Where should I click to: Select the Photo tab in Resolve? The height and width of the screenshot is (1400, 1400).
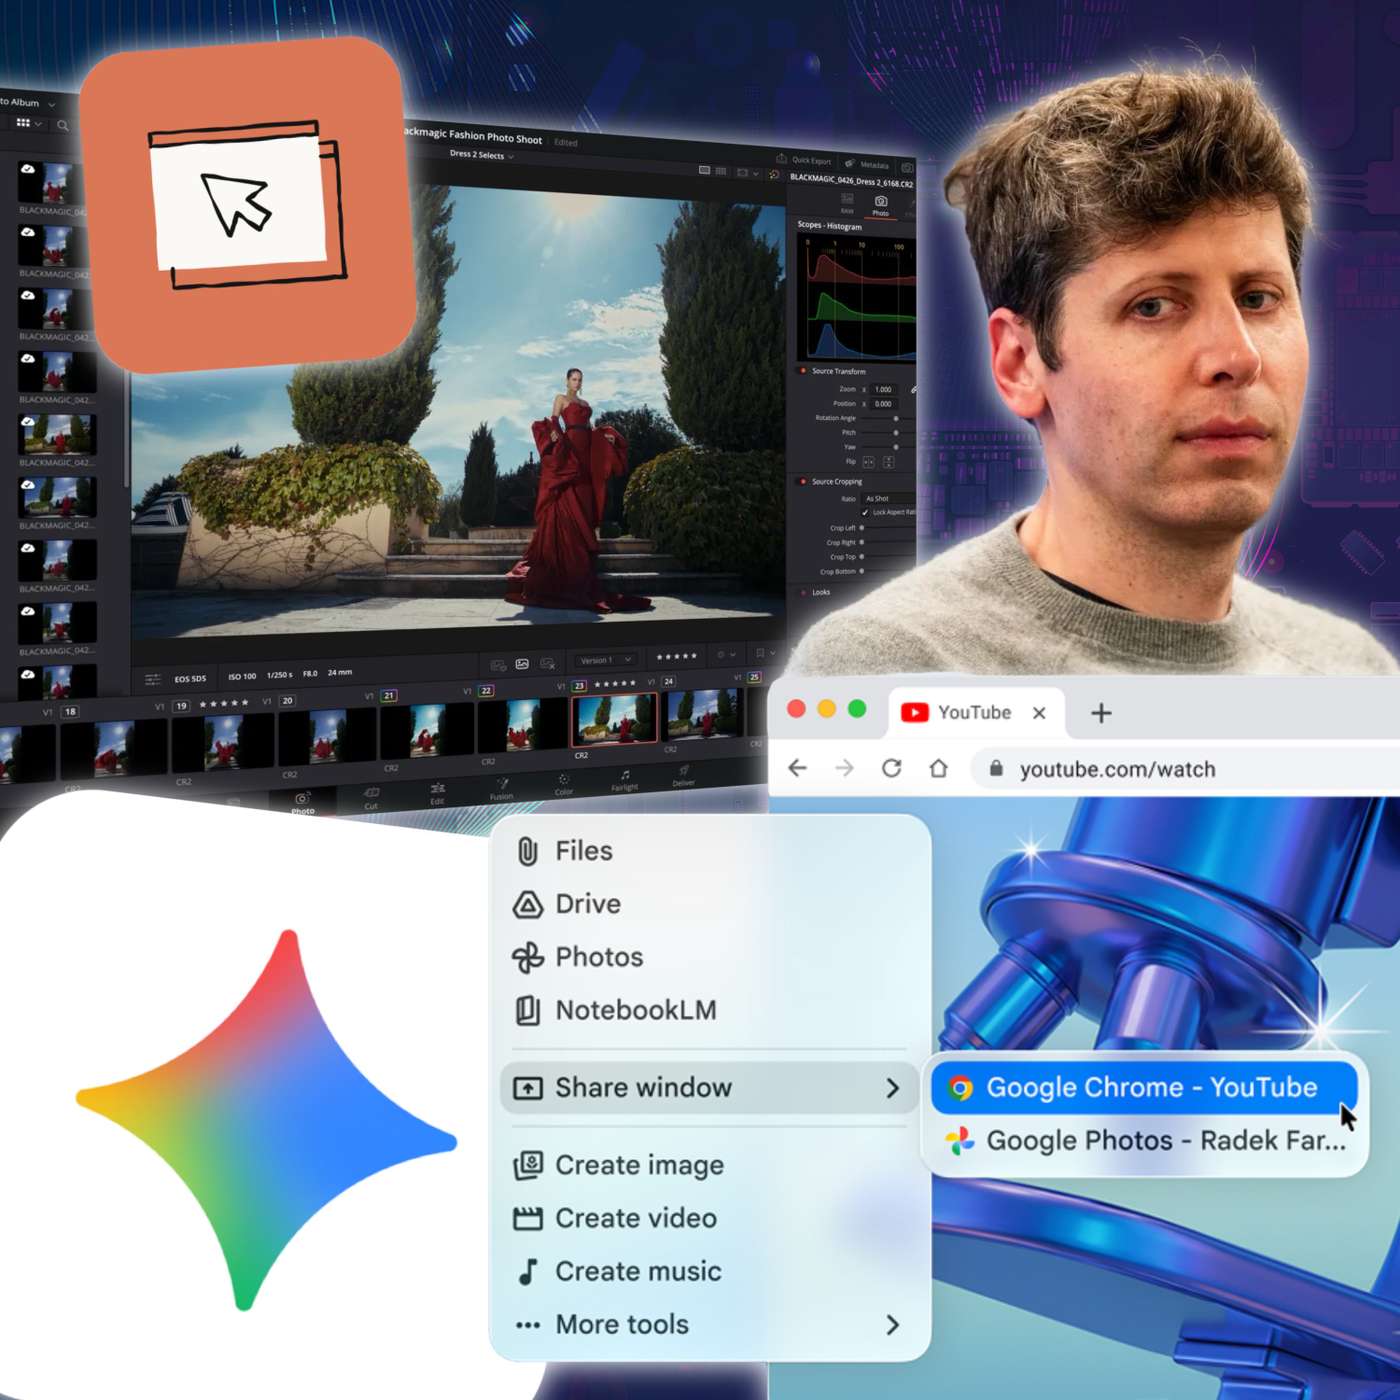(879, 206)
